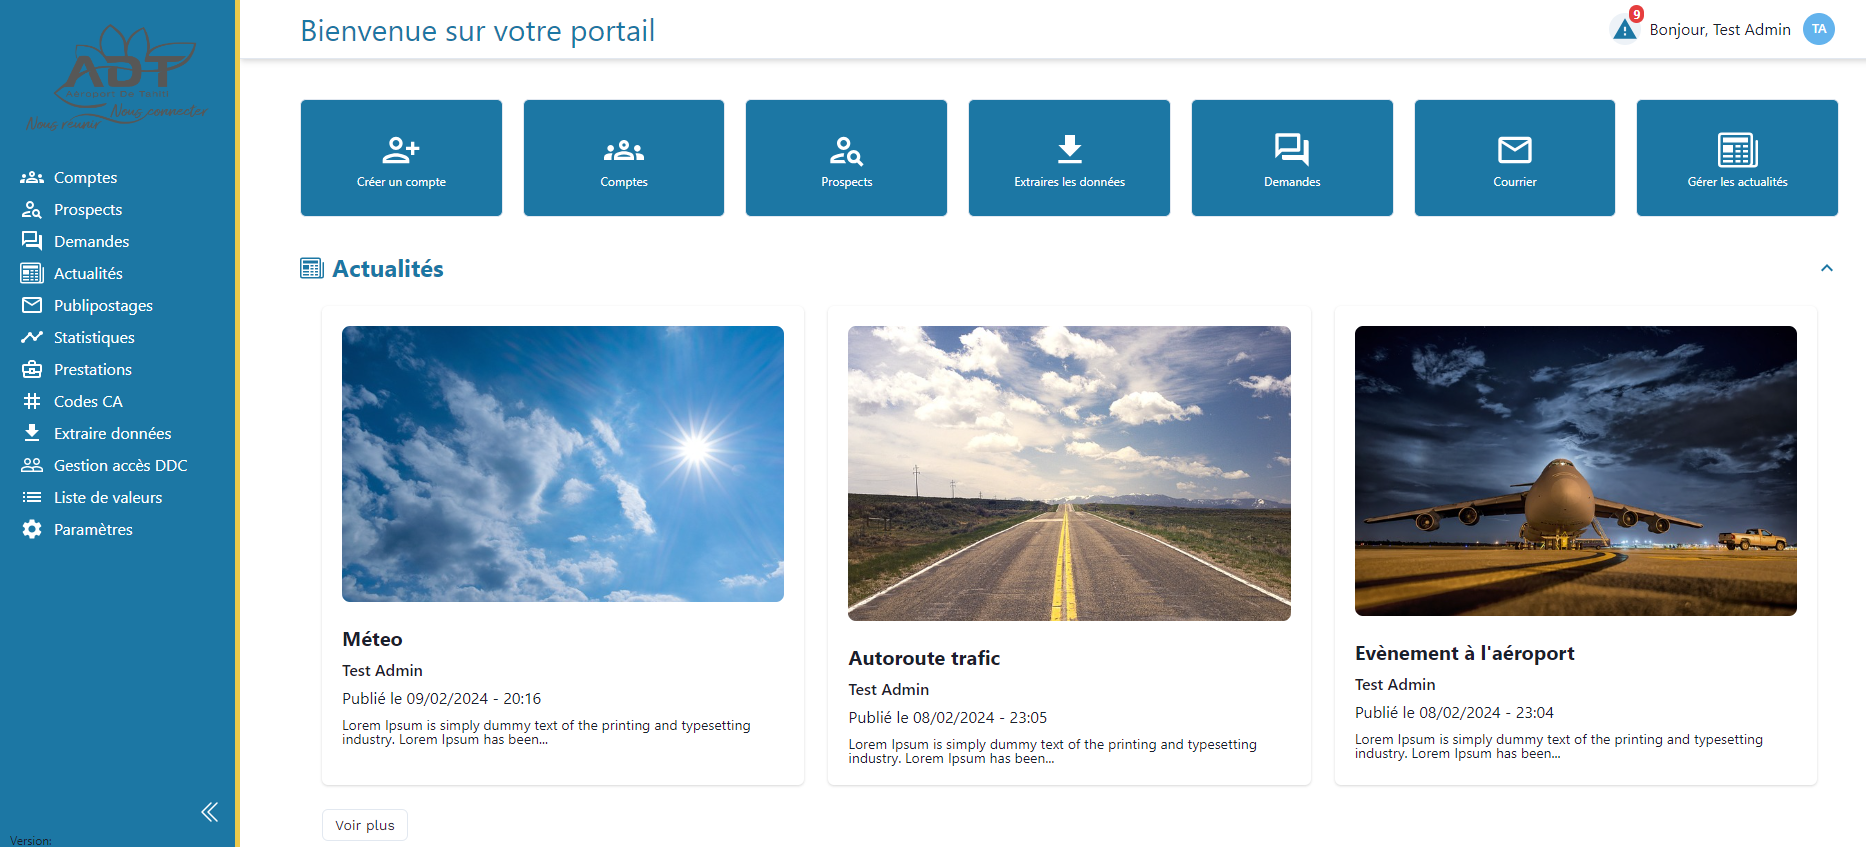The height and width of the screenshot is (847, 1866).
Task: Click the Bonjour, Test Admin text
Action: [x=1720, y=30]
